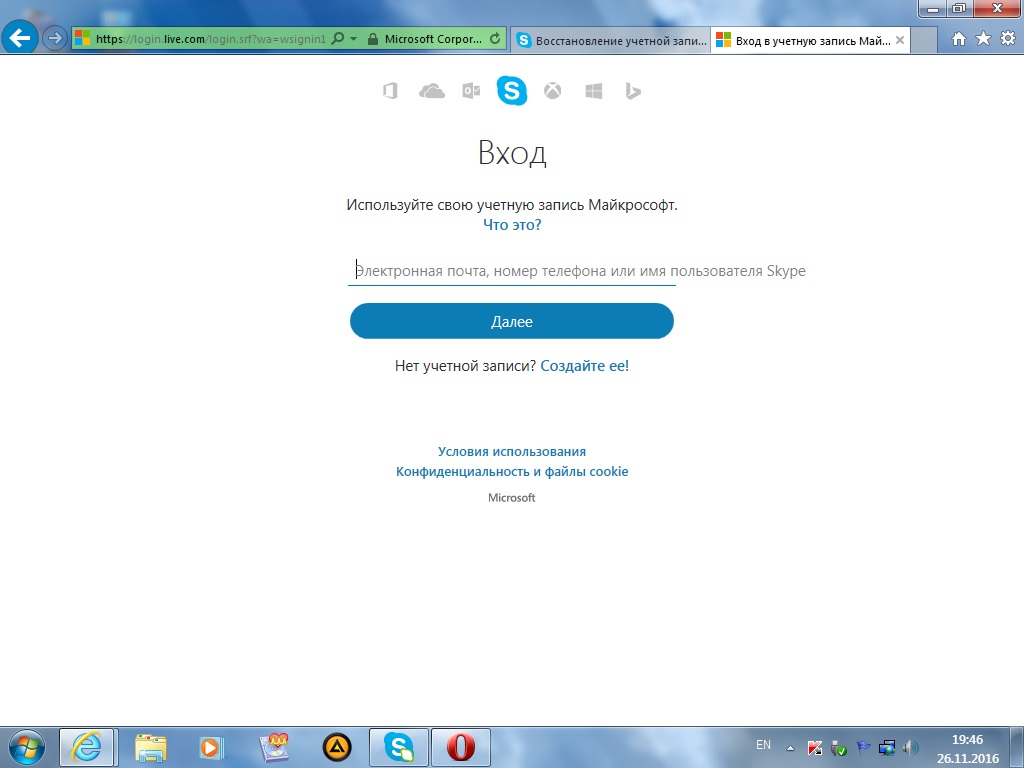
Task: Click the Что это? link
Action: (512, 225)
